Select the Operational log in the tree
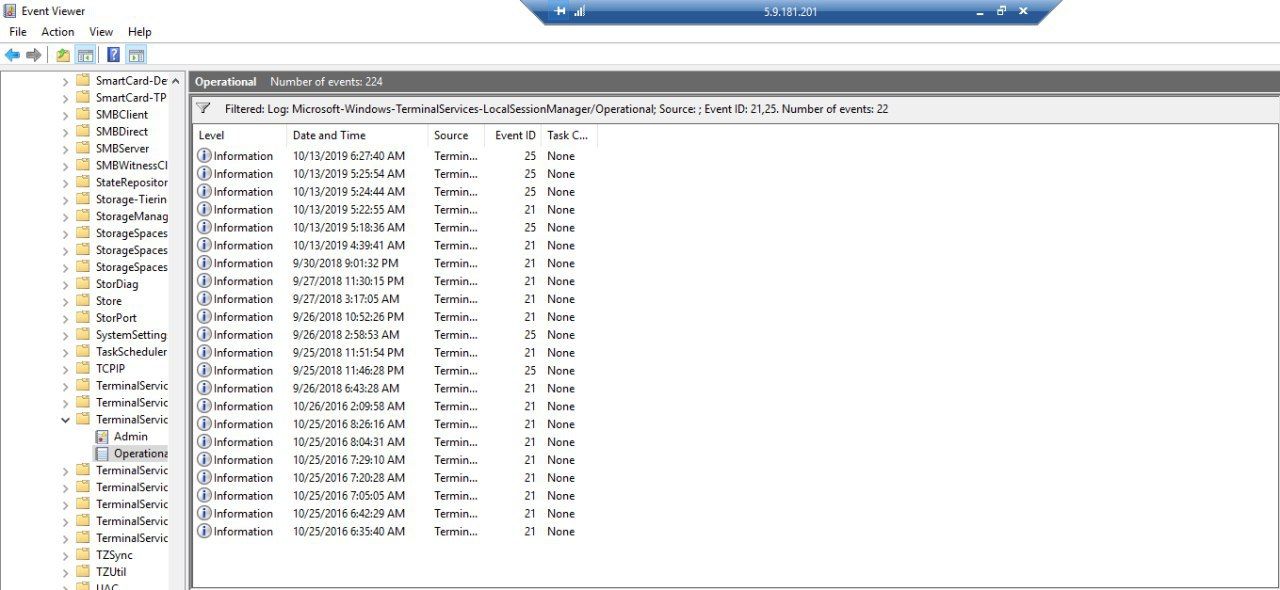This screenshot has width=1280, height=590. (x=139, y=453)
